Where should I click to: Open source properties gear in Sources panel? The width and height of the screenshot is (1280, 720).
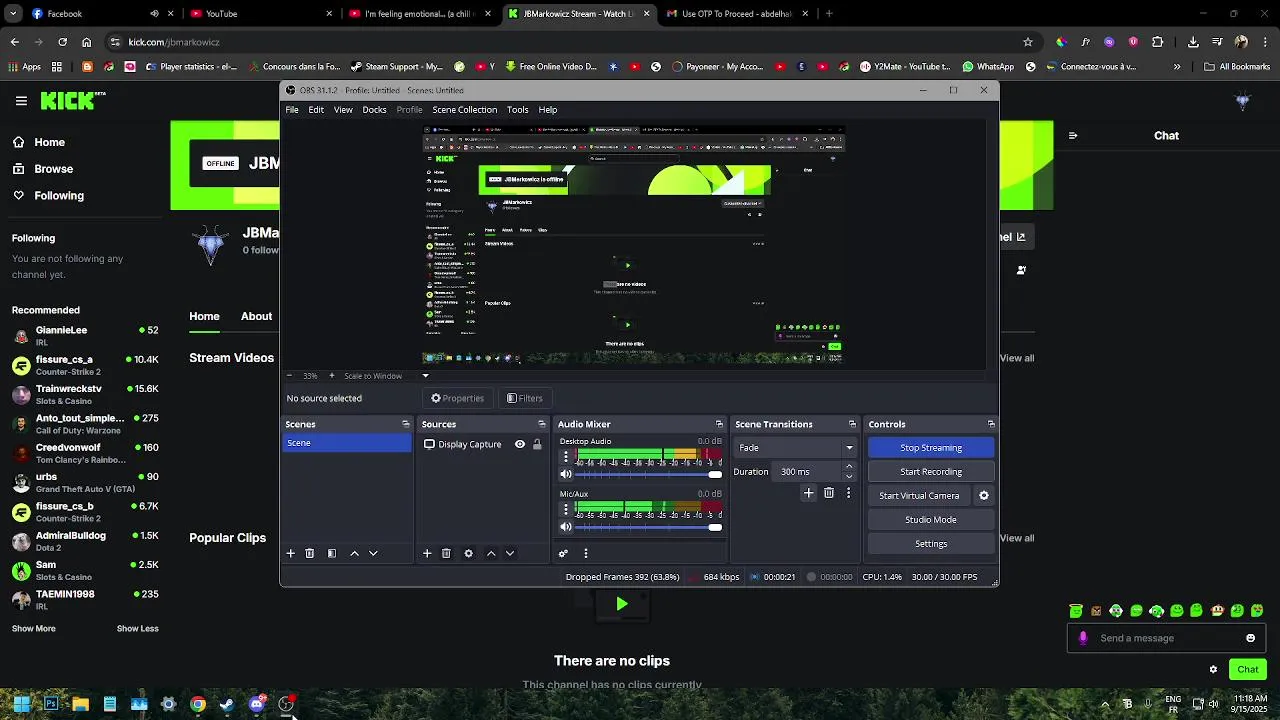point(468,553)
